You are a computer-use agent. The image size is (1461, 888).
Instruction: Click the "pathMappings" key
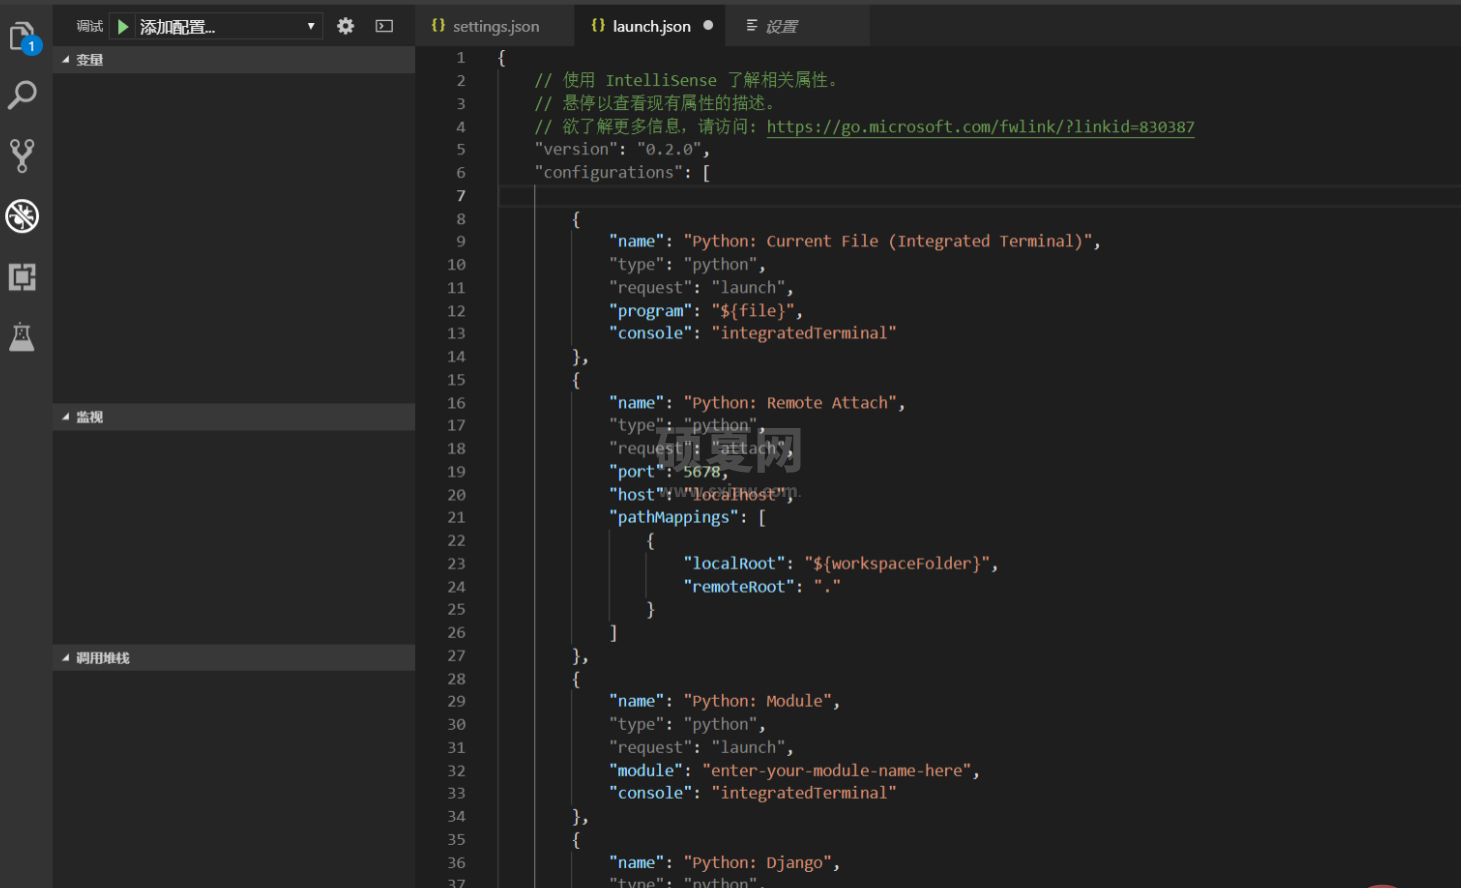click(x=674, y=518)
